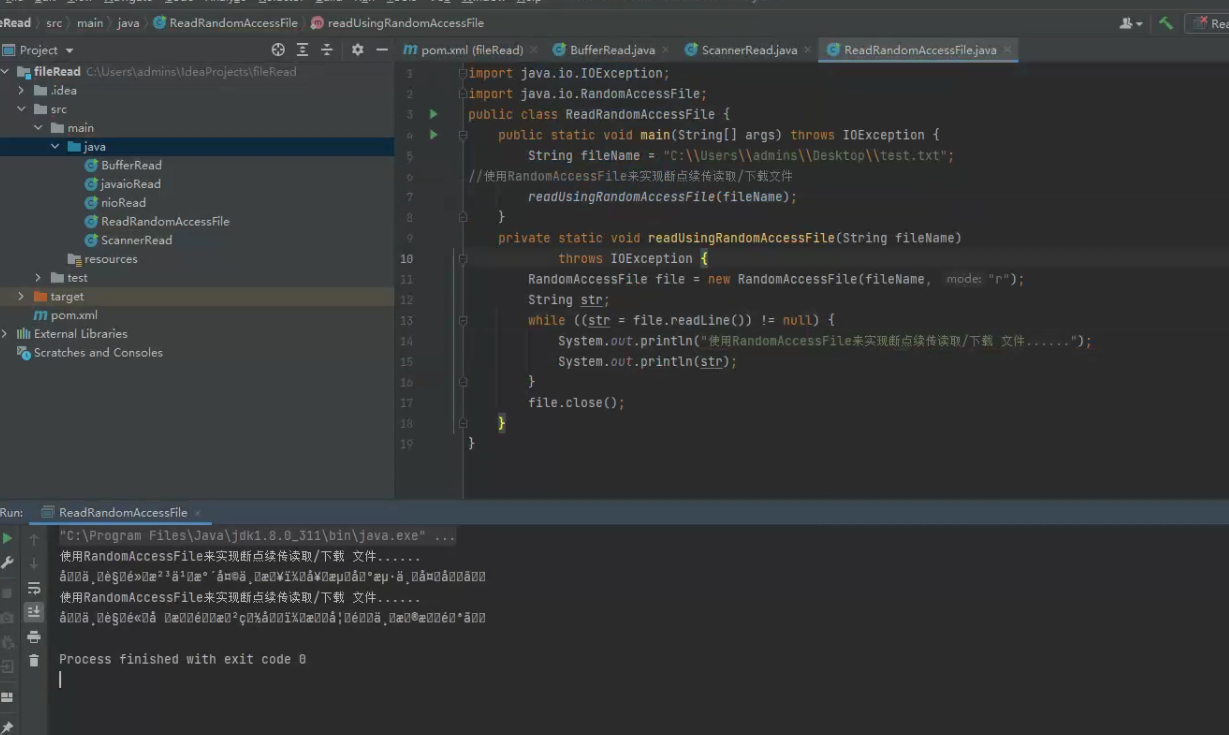This screenshot has width=1229, height=735.
Task: Toggle pin tab in Run panel
Action: (x=8, y=727)
